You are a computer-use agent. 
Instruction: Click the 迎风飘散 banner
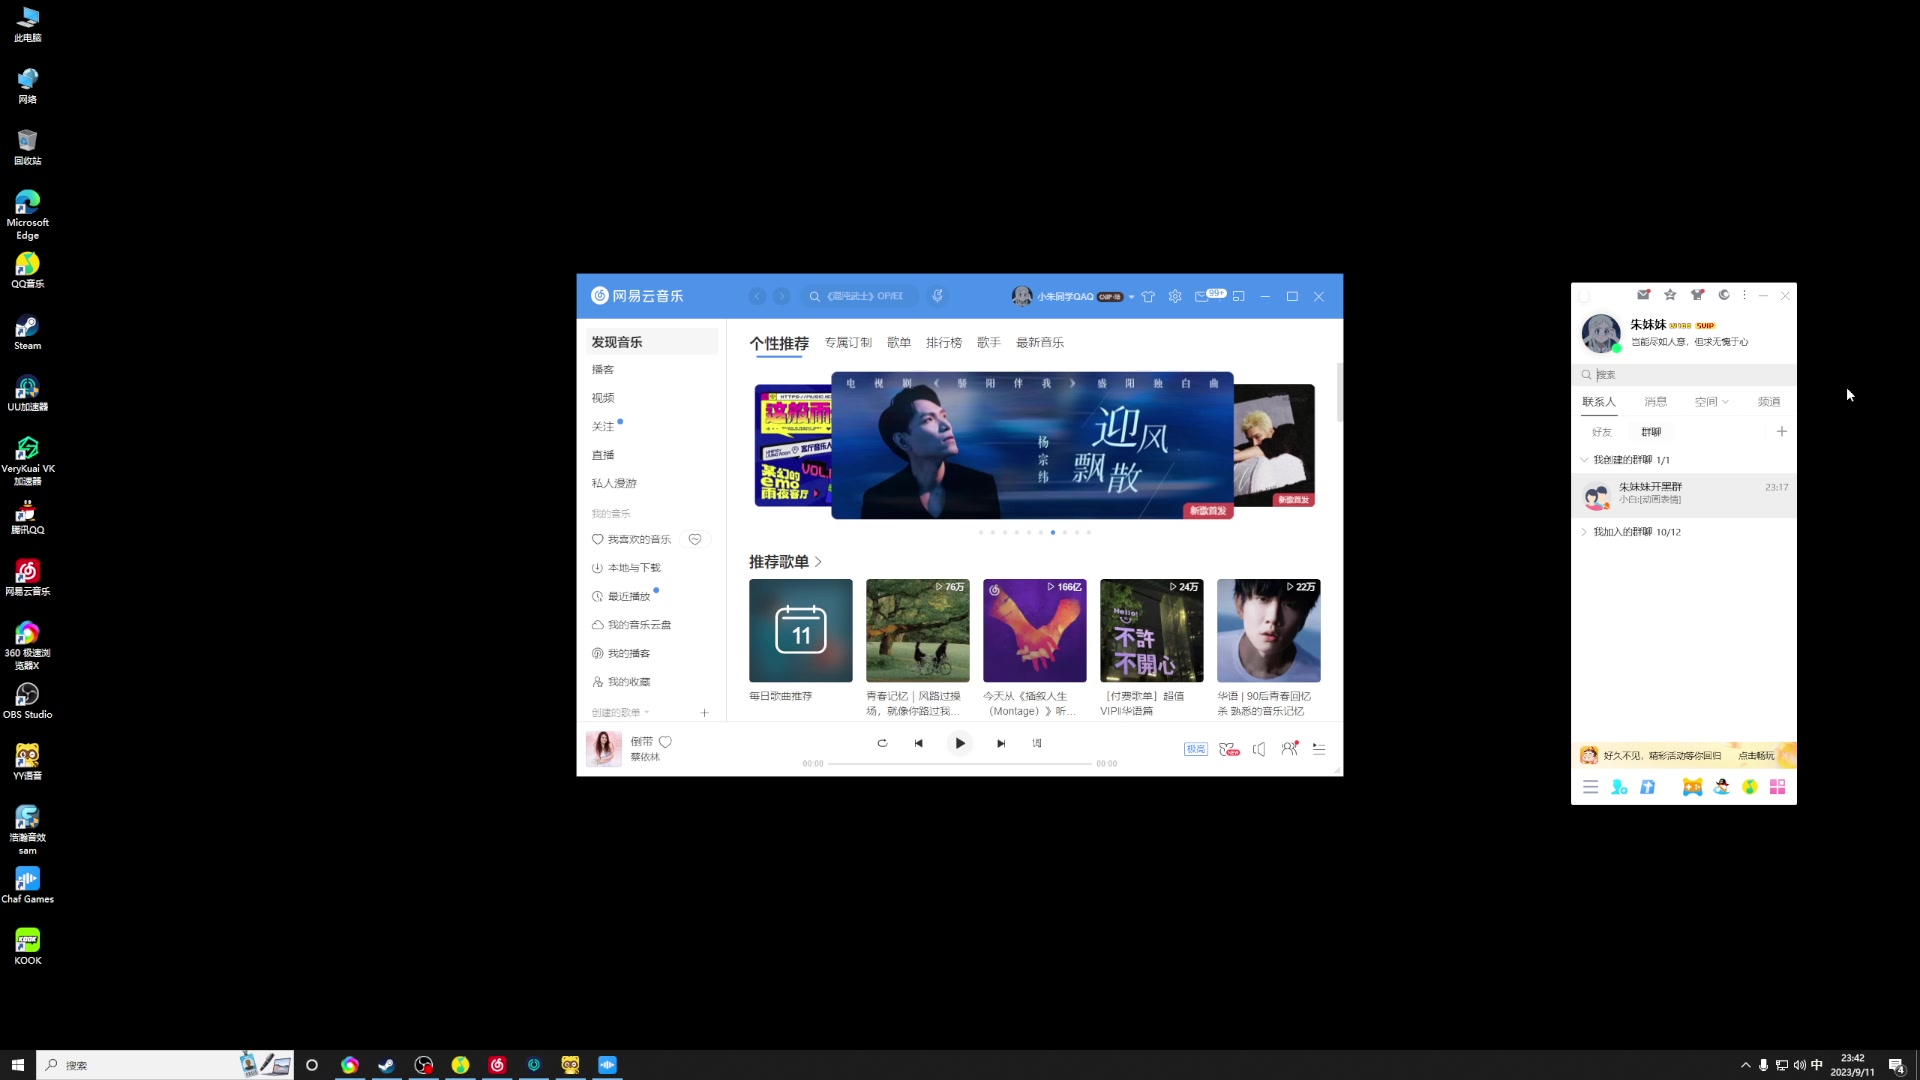coord(1032,445)
